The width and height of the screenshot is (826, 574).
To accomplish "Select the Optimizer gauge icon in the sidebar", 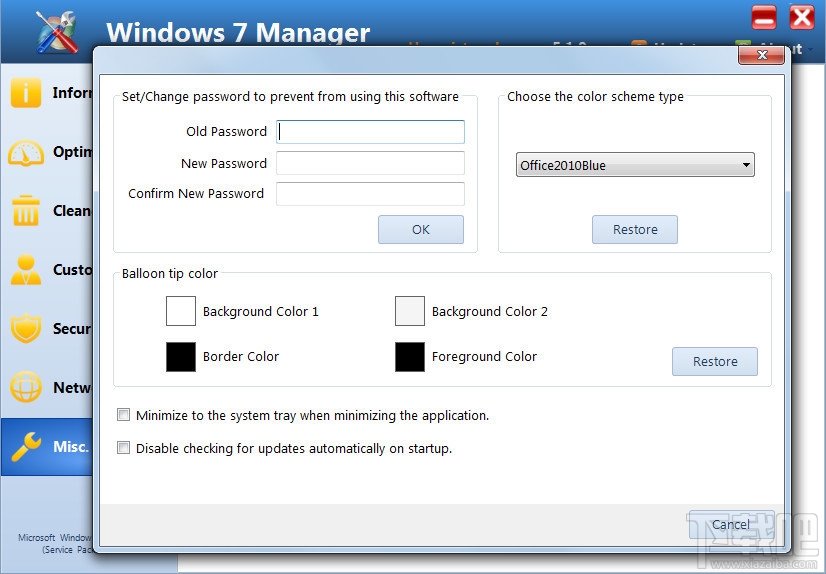I will (26, 153).
